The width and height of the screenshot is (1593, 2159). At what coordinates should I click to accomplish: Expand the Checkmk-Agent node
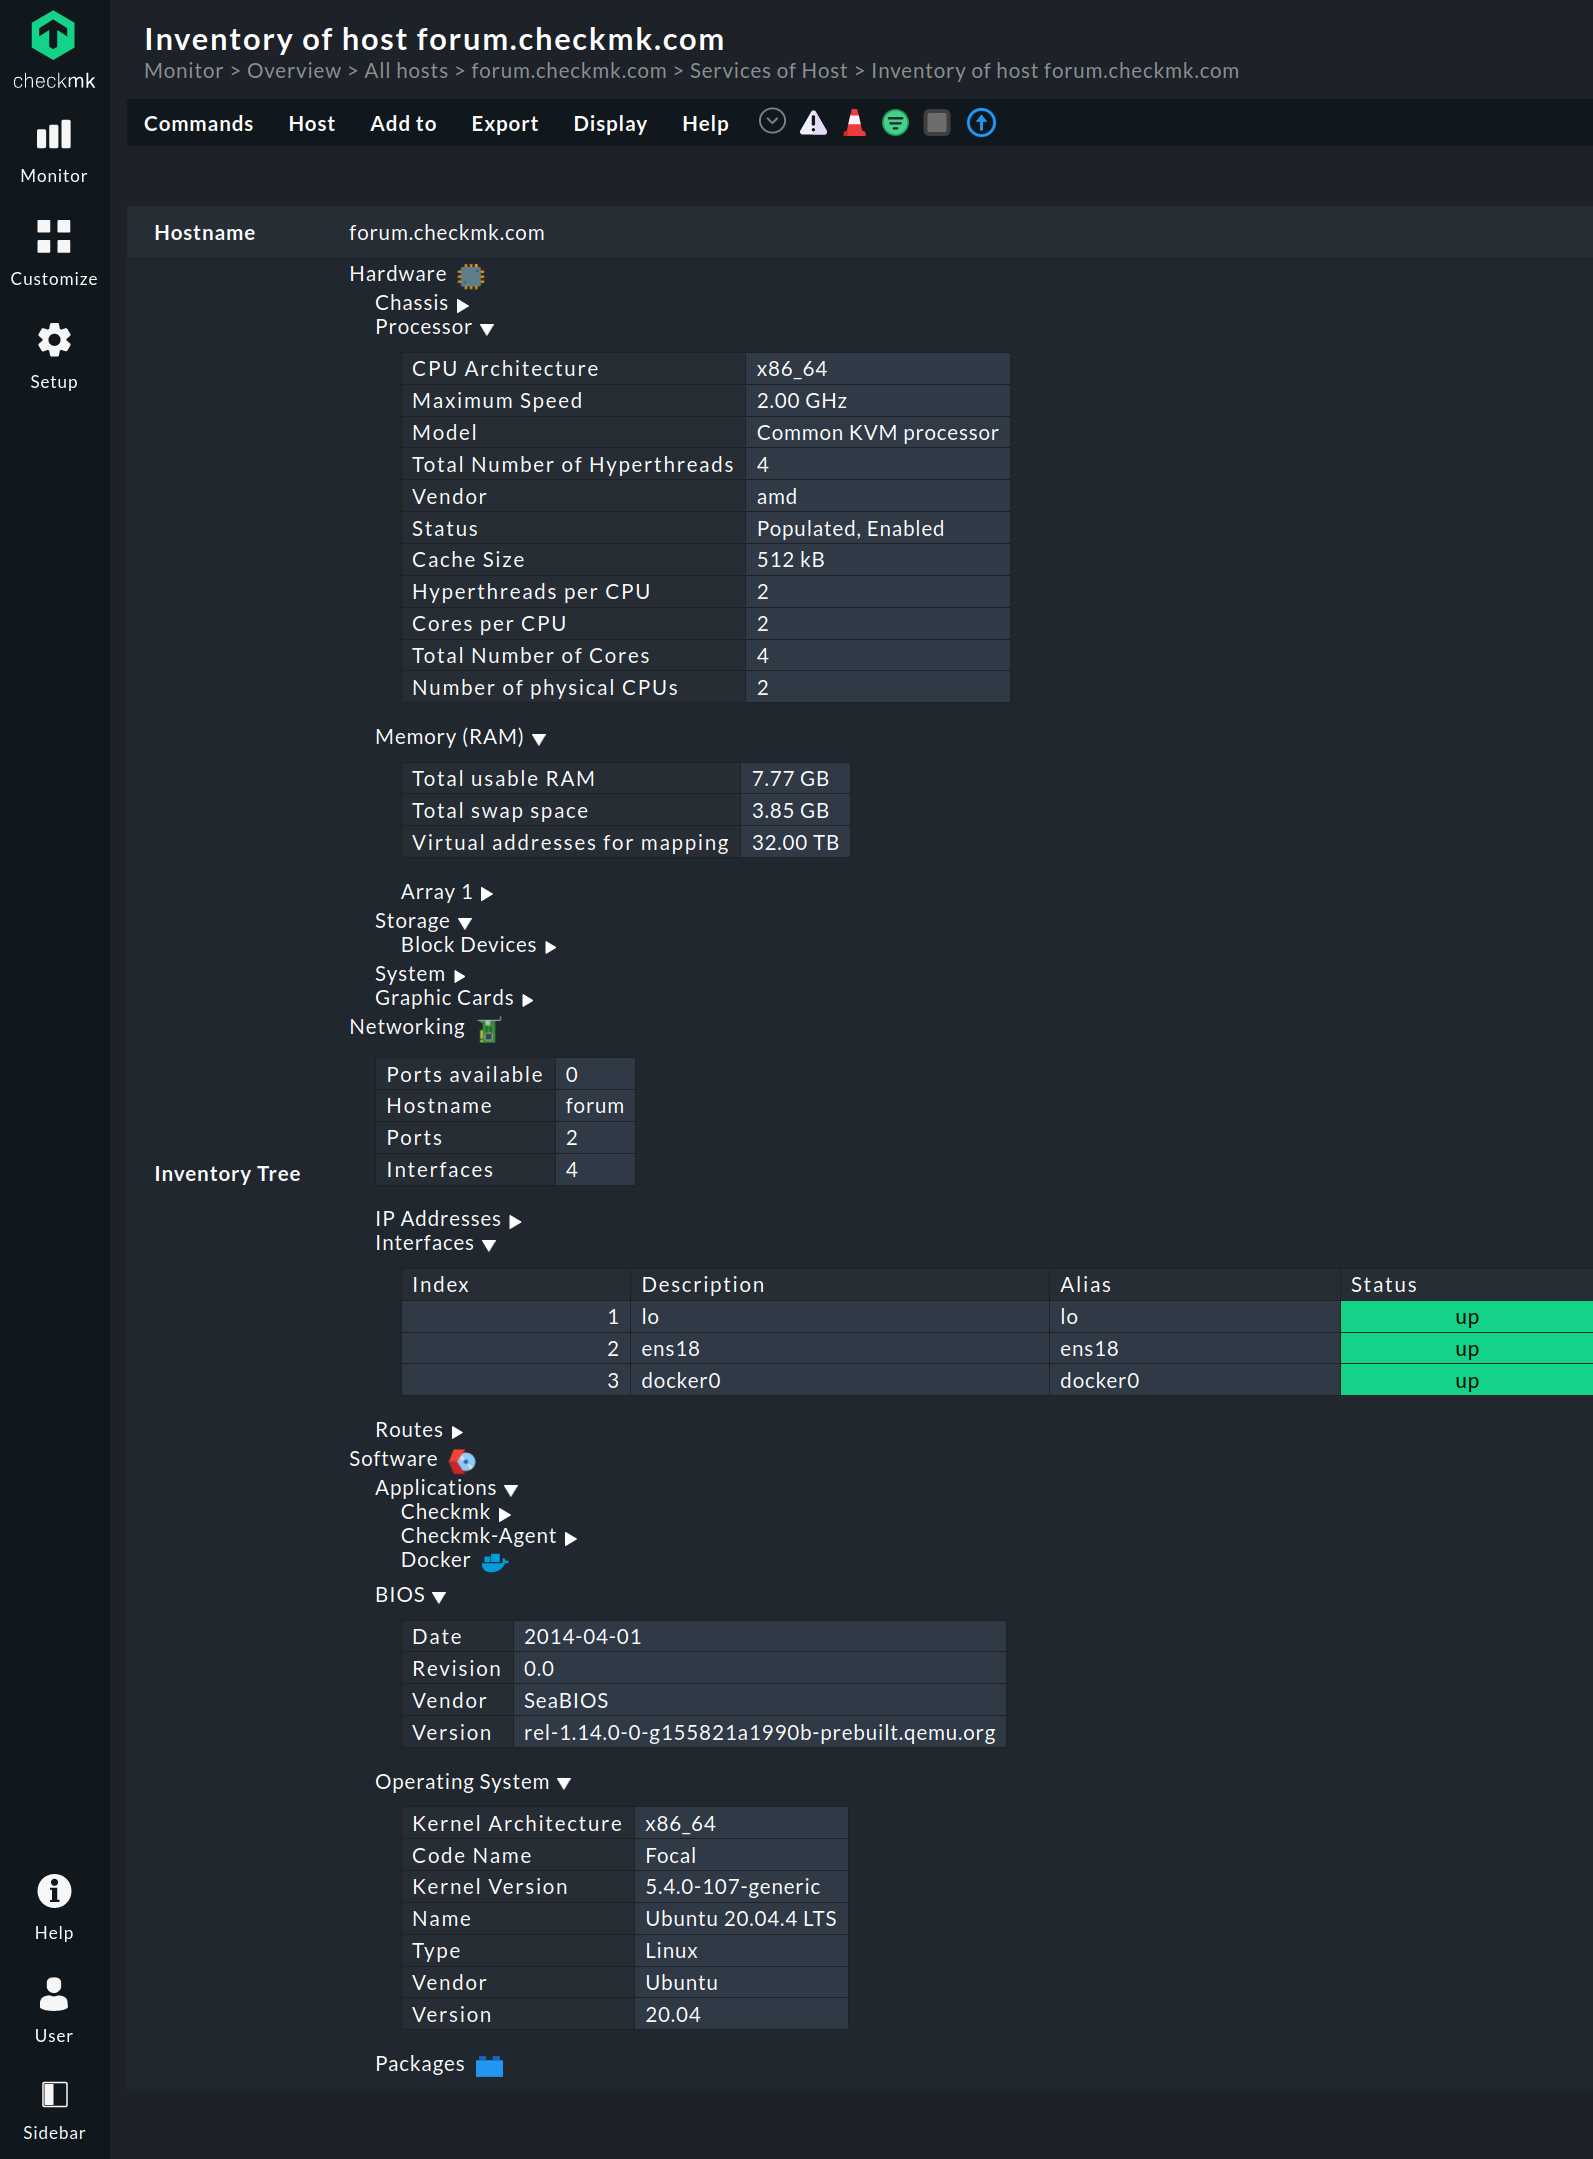[570, 1538]
